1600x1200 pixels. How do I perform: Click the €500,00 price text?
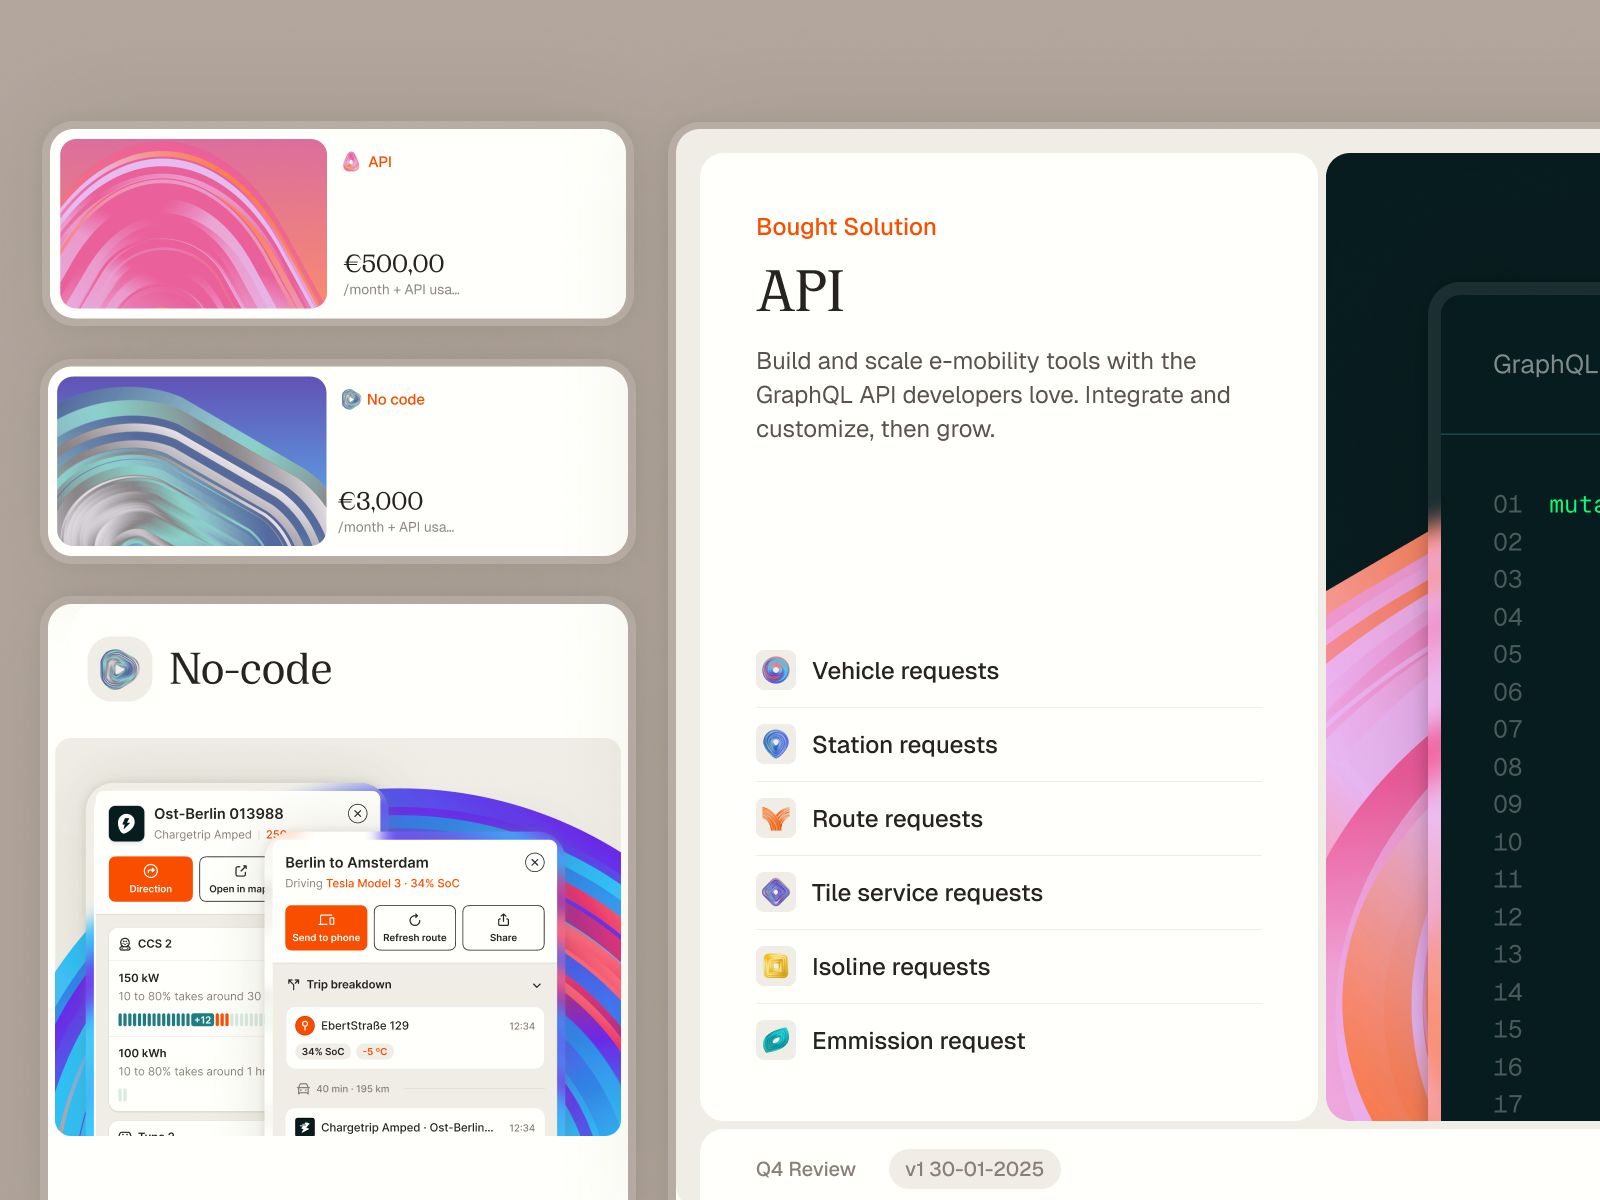tap(394, 263)
